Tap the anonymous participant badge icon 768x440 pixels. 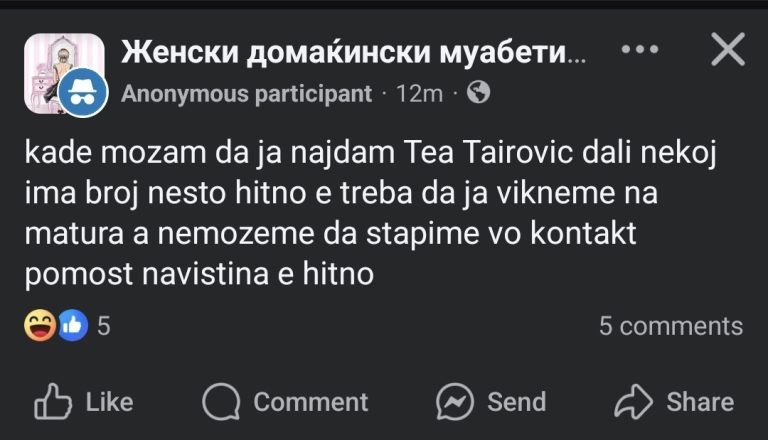pos(83,93)
